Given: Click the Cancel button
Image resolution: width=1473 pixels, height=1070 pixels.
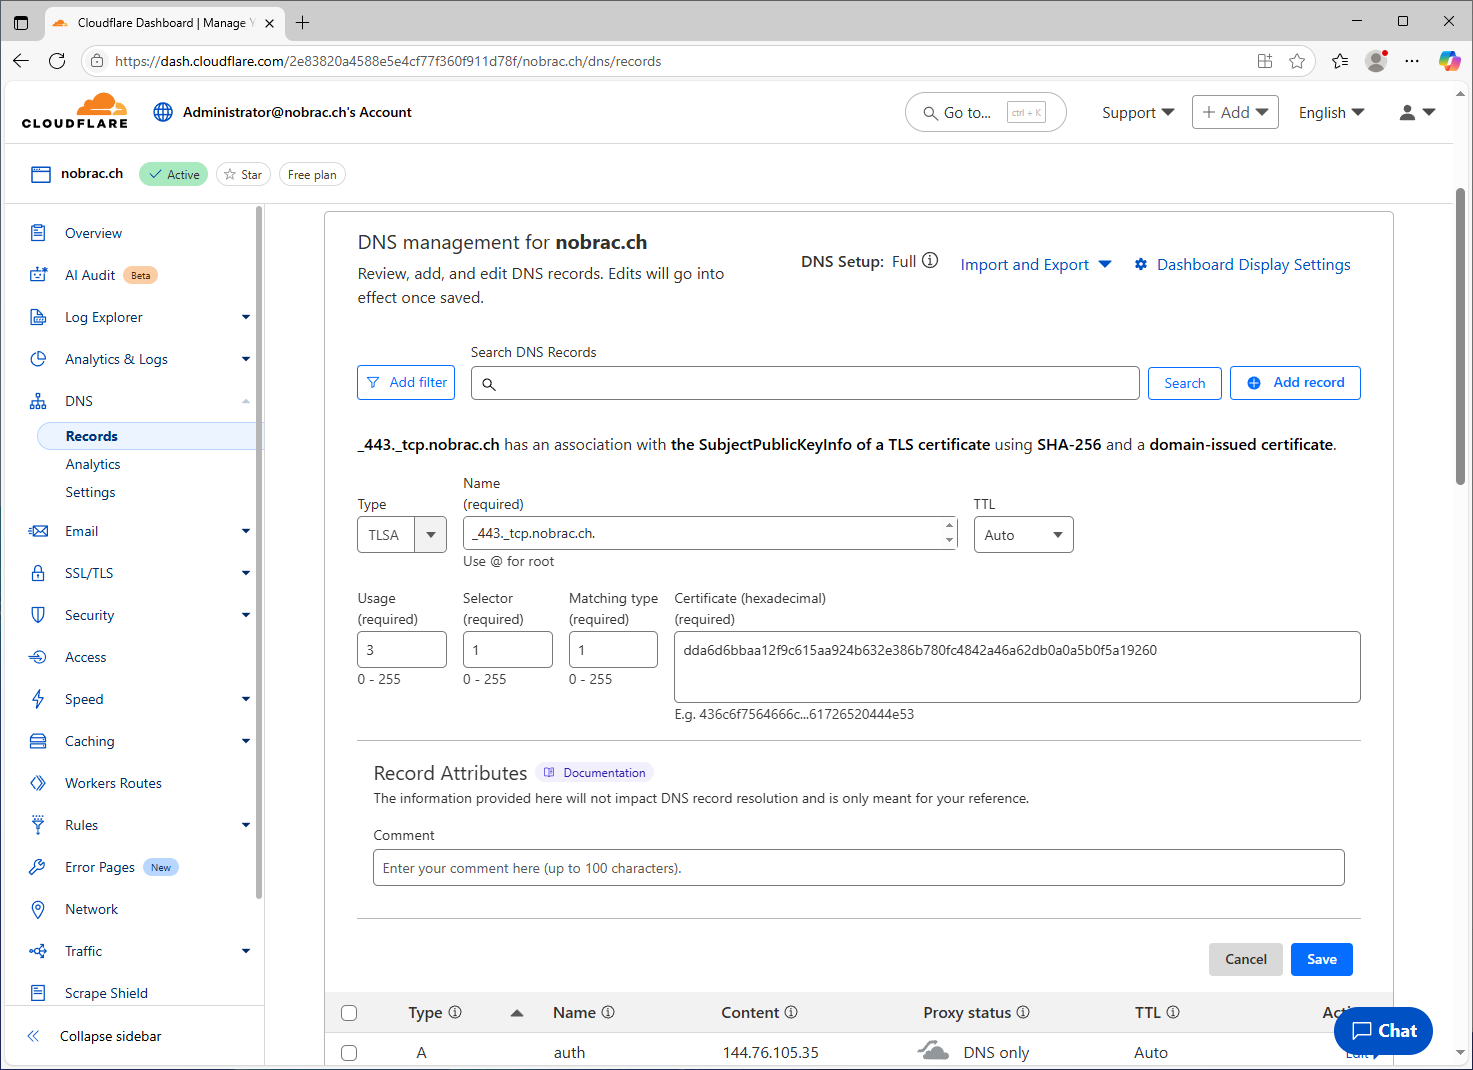Looking at the screenshot, I should pyautogui.click(x=1245, y=959).
